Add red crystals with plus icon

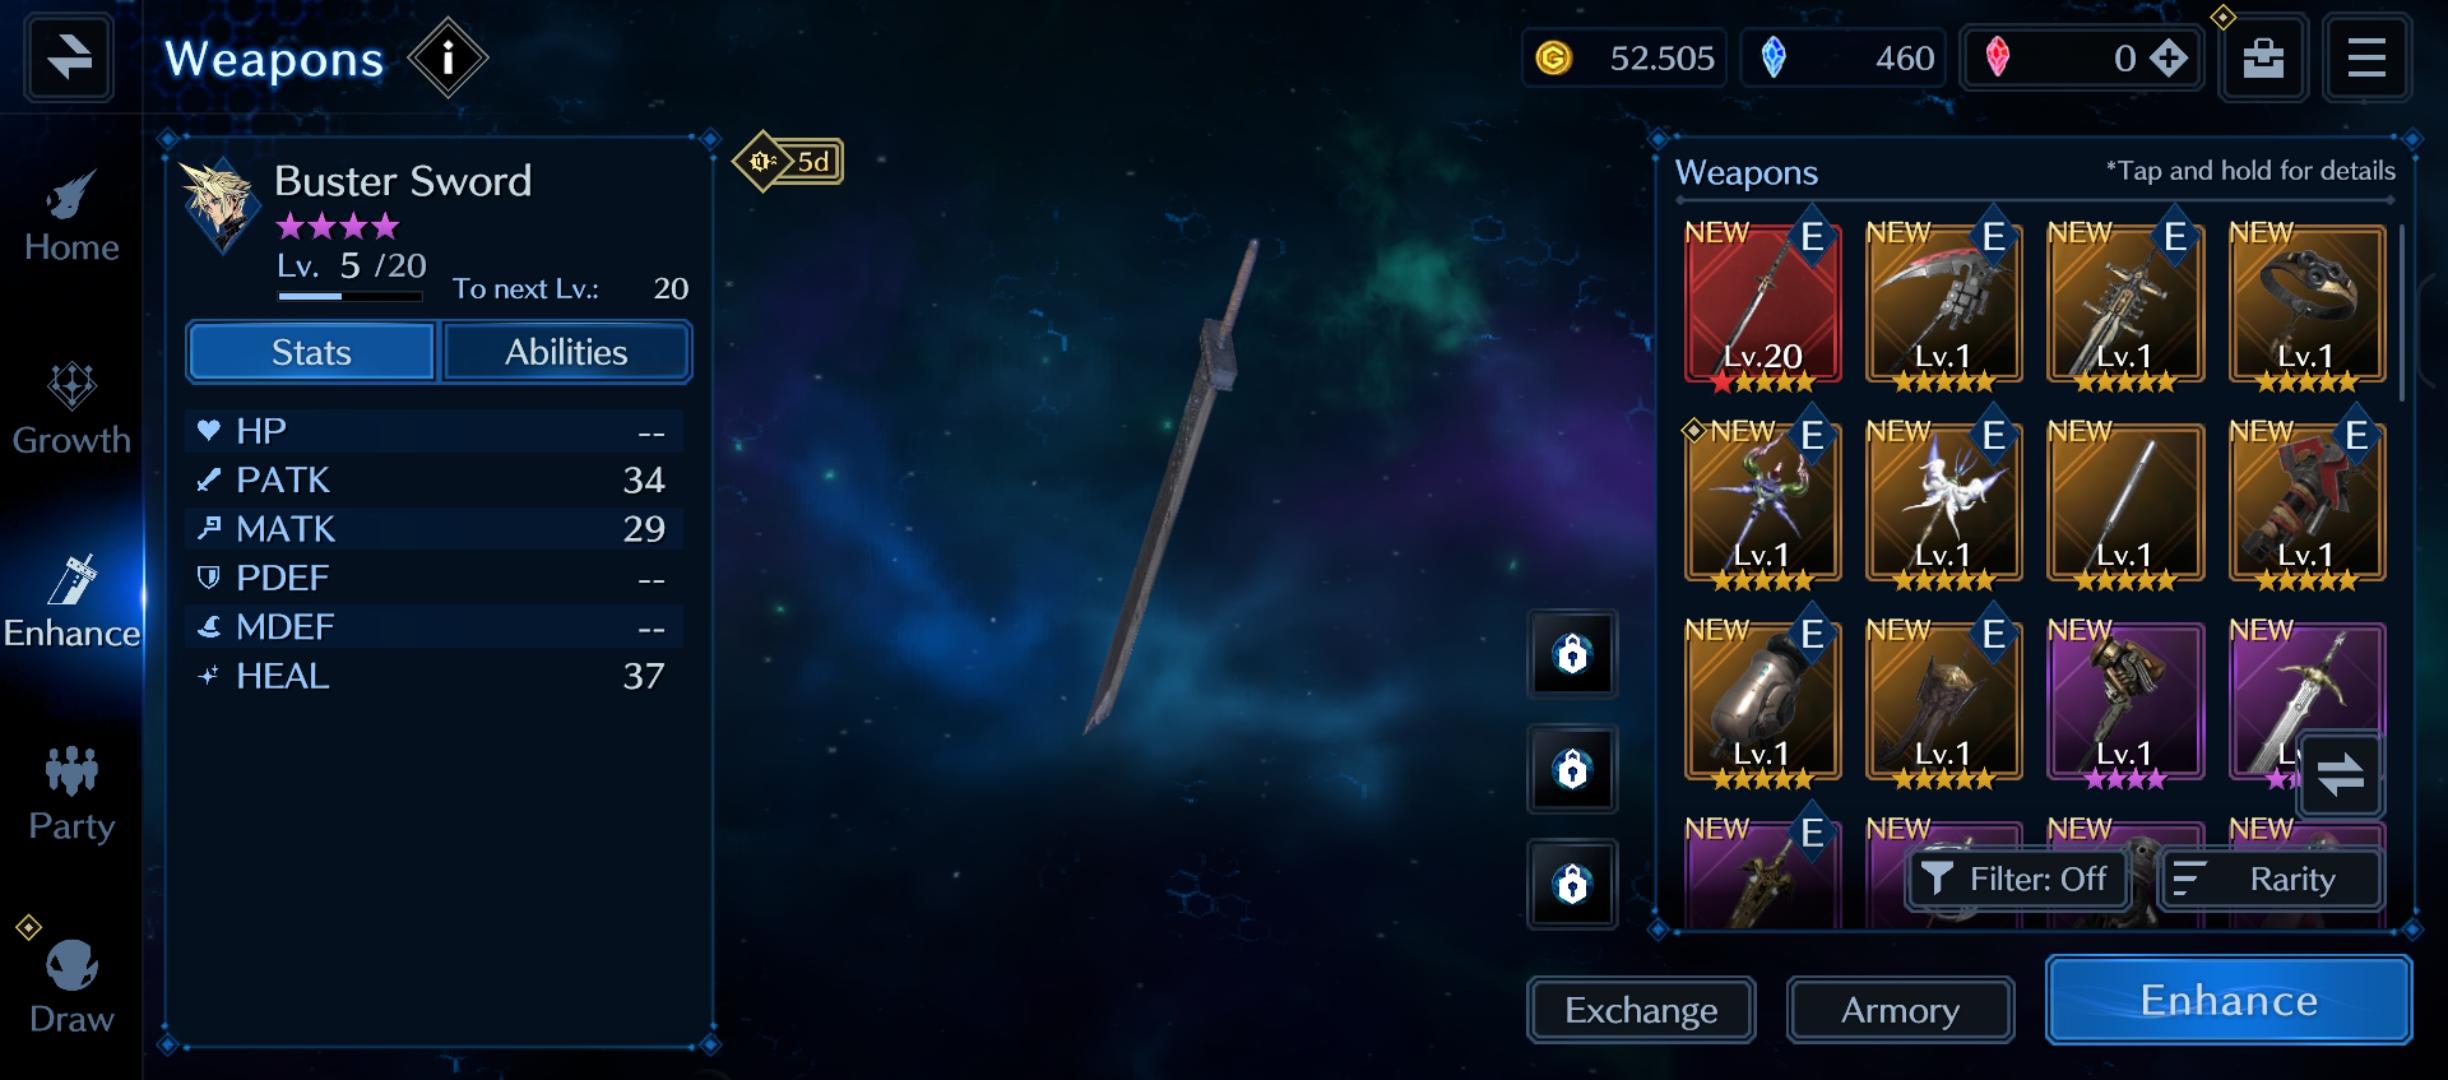coord(2169,58)
